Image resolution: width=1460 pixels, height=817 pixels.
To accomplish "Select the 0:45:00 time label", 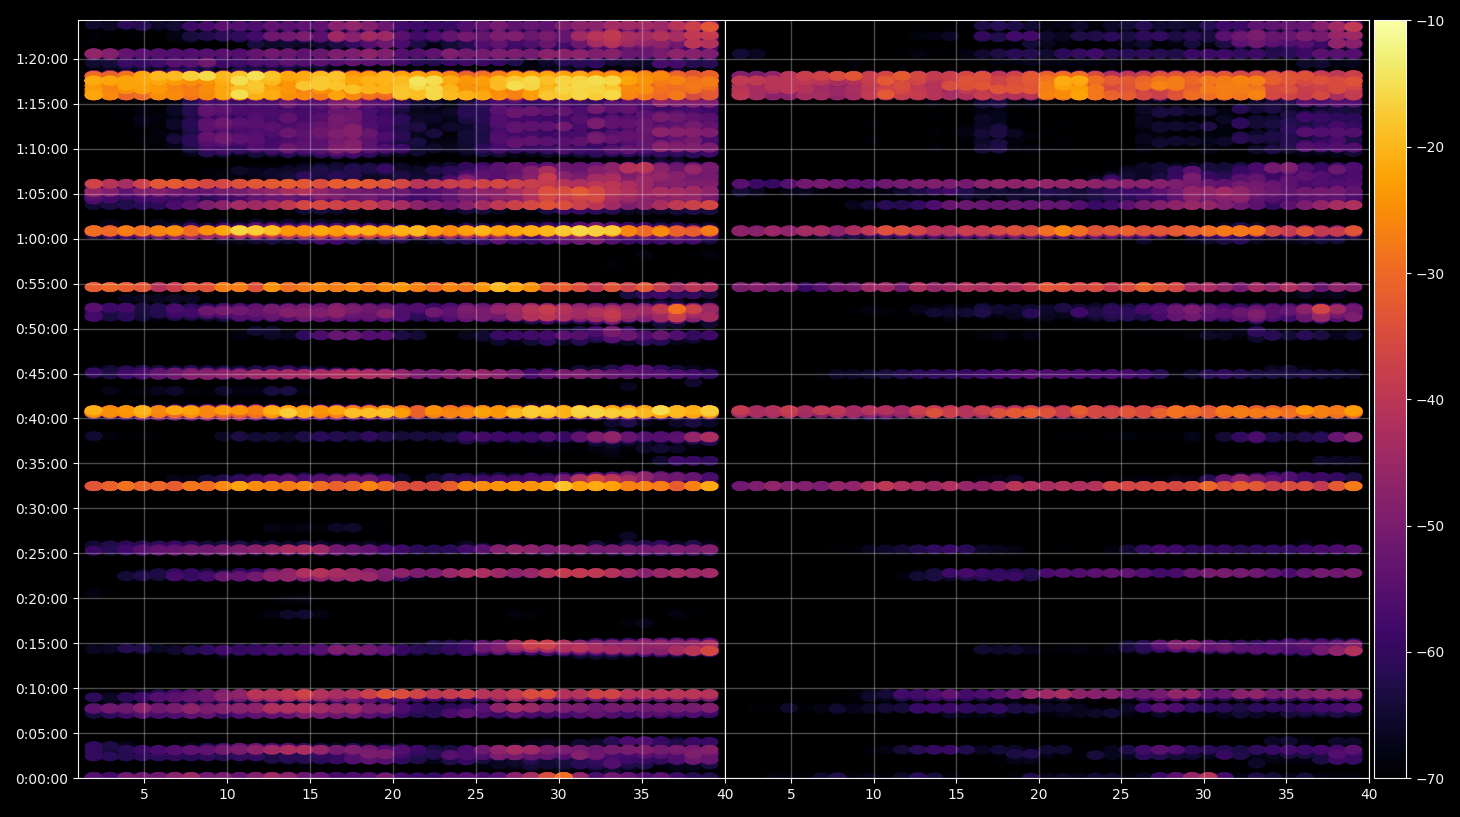I will pyautogui.click(x=42, y=374).
